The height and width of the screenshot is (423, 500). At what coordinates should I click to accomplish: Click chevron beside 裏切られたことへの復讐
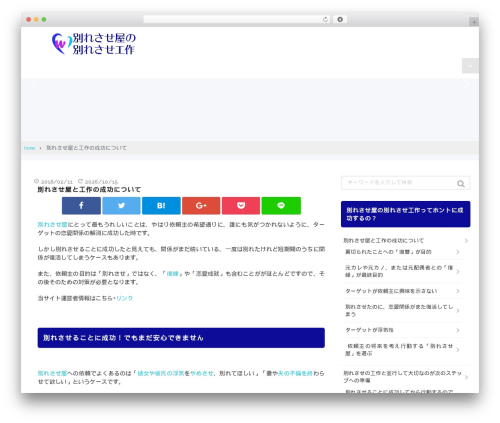coord(458,252)
